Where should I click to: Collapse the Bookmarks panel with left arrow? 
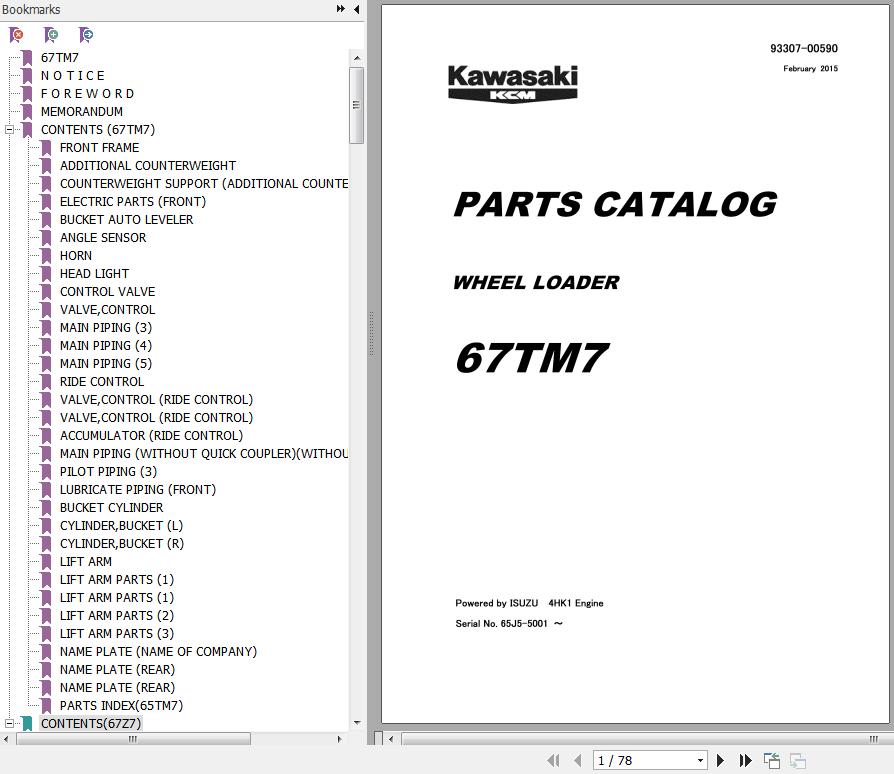tap(356, 9)
